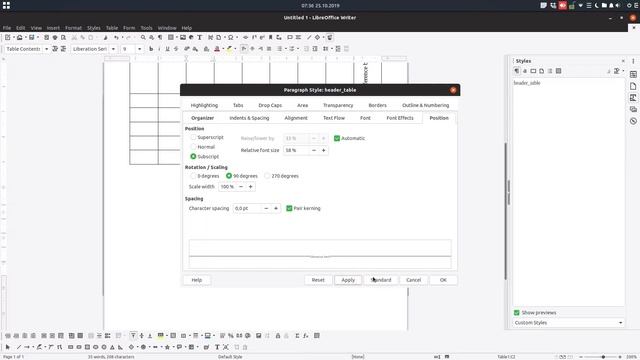Decrease the Relative font size value

coord(314,151)
